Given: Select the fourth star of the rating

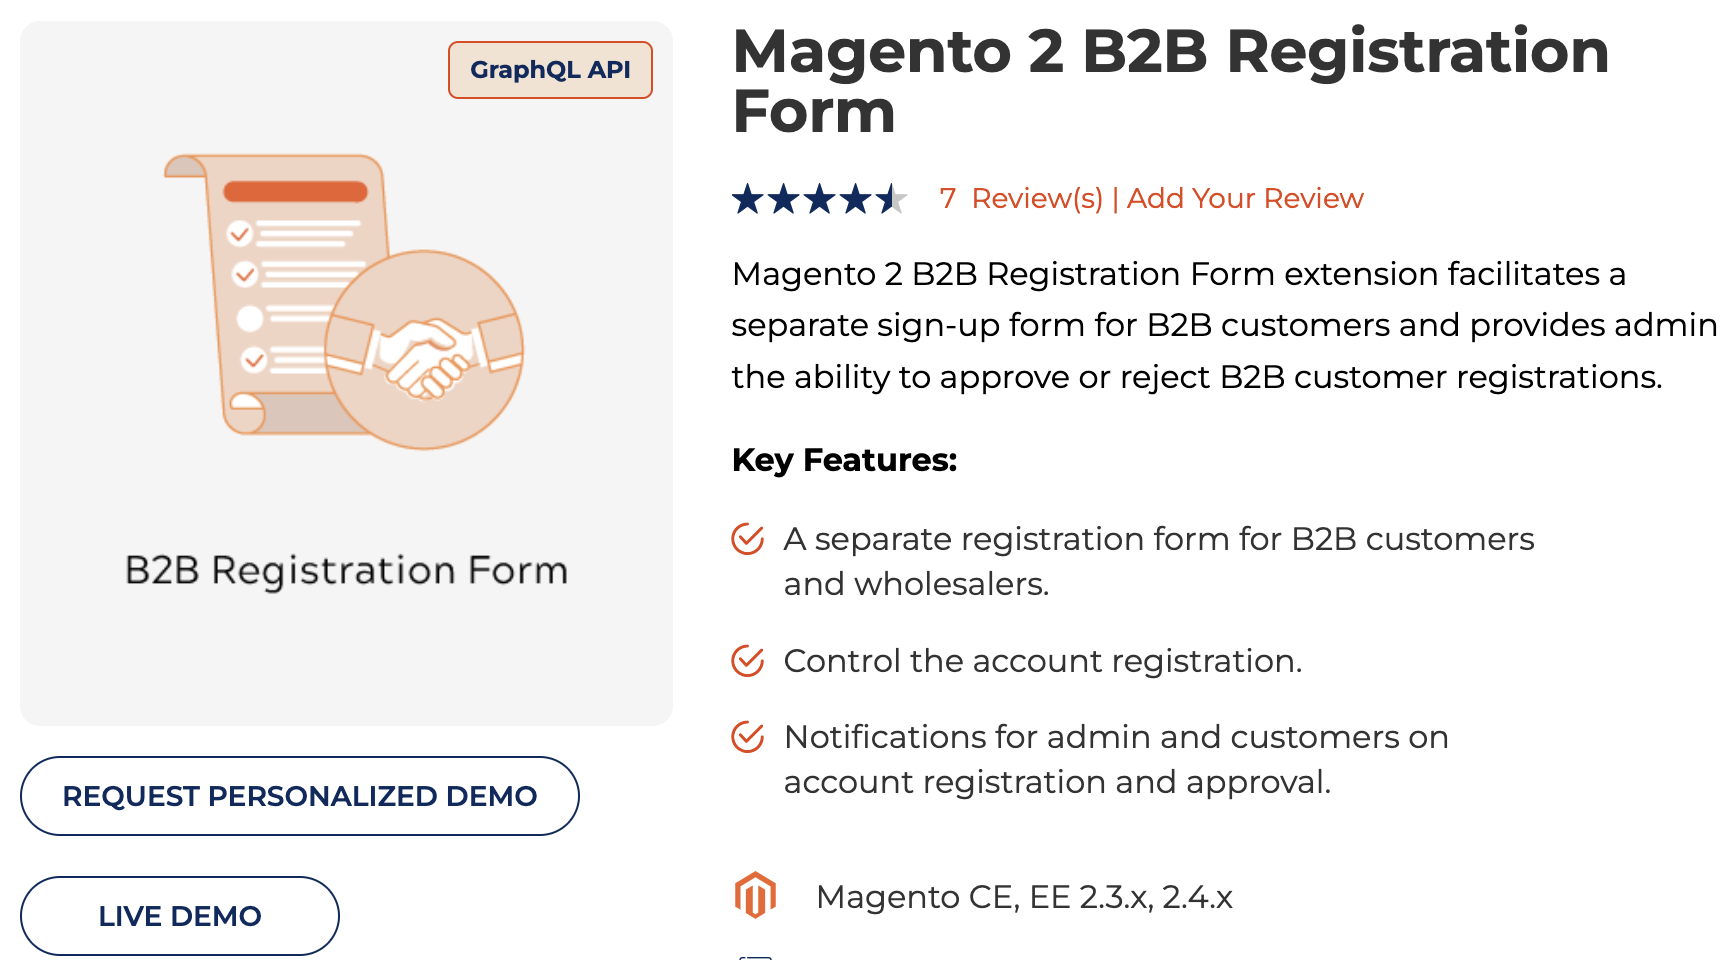Looking at the screenshot, I should (856, 198).
